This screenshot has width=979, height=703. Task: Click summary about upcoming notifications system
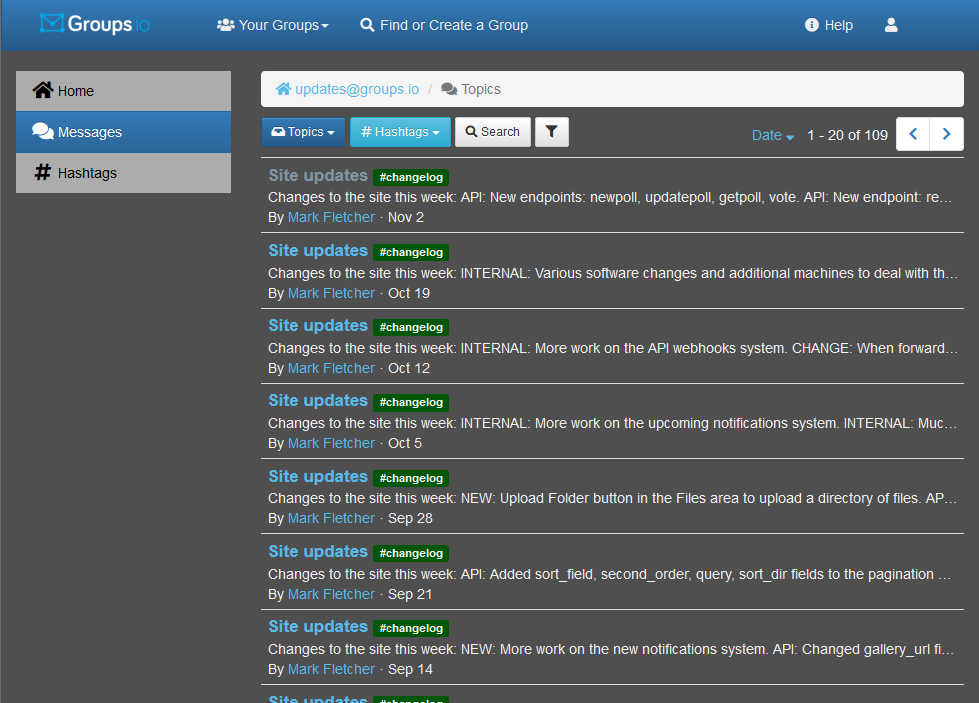(612, 423)
